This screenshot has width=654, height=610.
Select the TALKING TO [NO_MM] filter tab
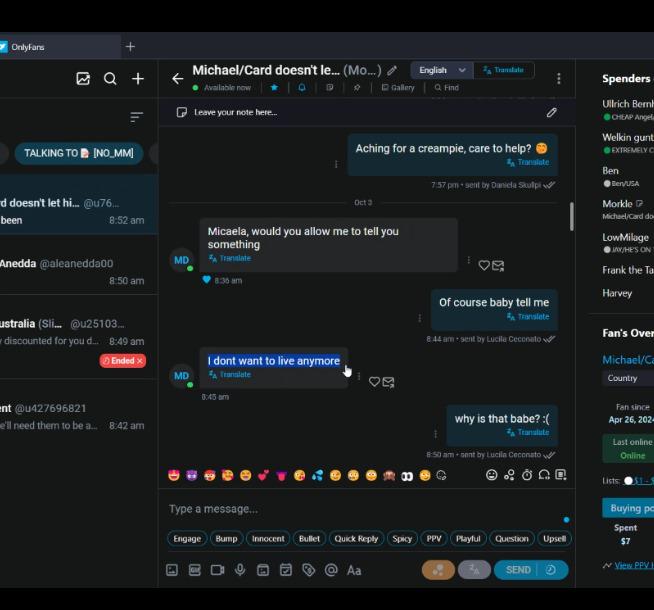click(78, 153)
